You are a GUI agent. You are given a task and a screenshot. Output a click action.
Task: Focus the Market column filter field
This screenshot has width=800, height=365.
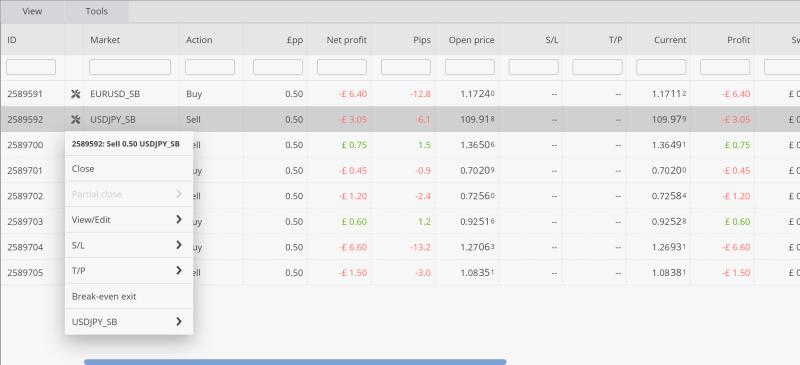pos(130,67)
